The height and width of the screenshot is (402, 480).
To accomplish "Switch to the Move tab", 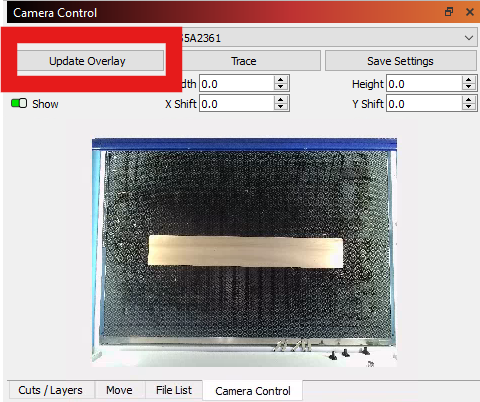I will click(x=119, y=390).
